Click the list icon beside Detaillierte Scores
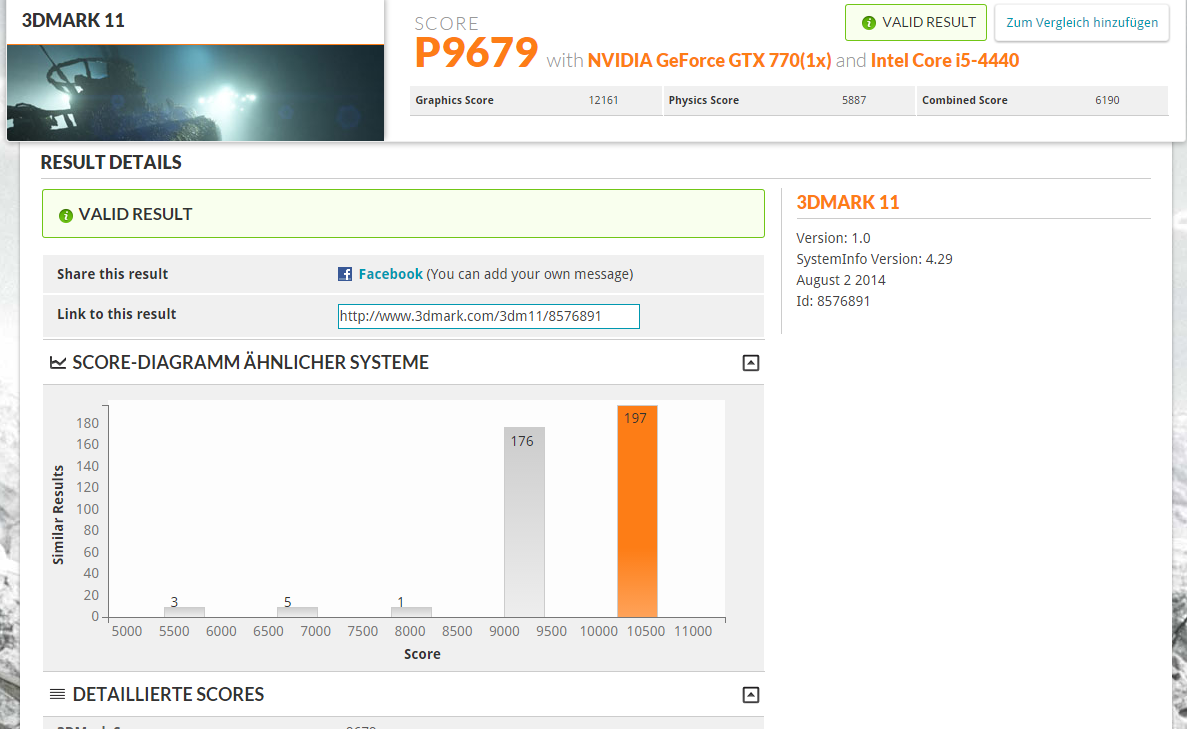Viewport: 1187px width, 729px height. 58,694
